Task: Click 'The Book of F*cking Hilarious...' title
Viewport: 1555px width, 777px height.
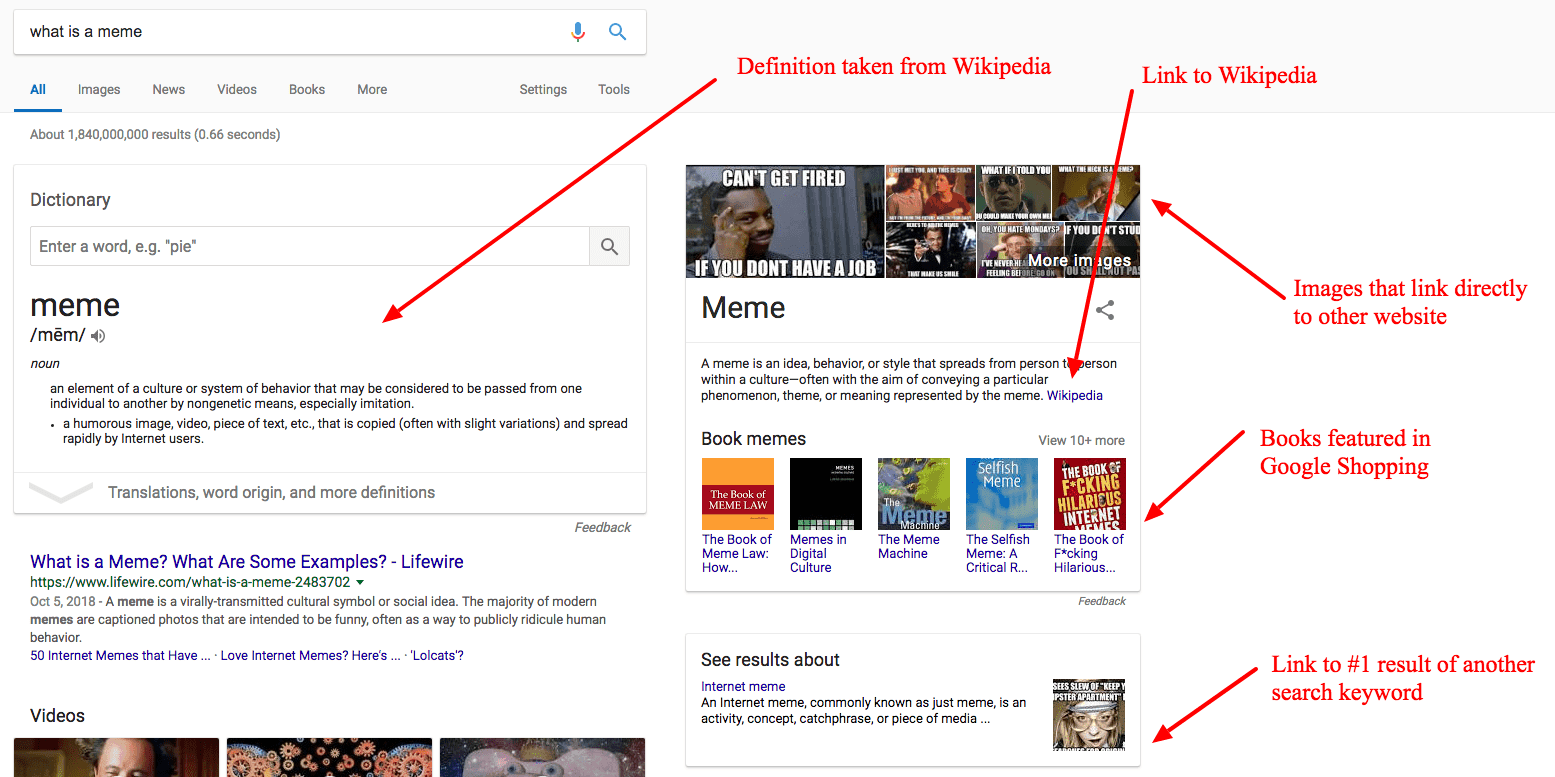Action: [1089, 553]
